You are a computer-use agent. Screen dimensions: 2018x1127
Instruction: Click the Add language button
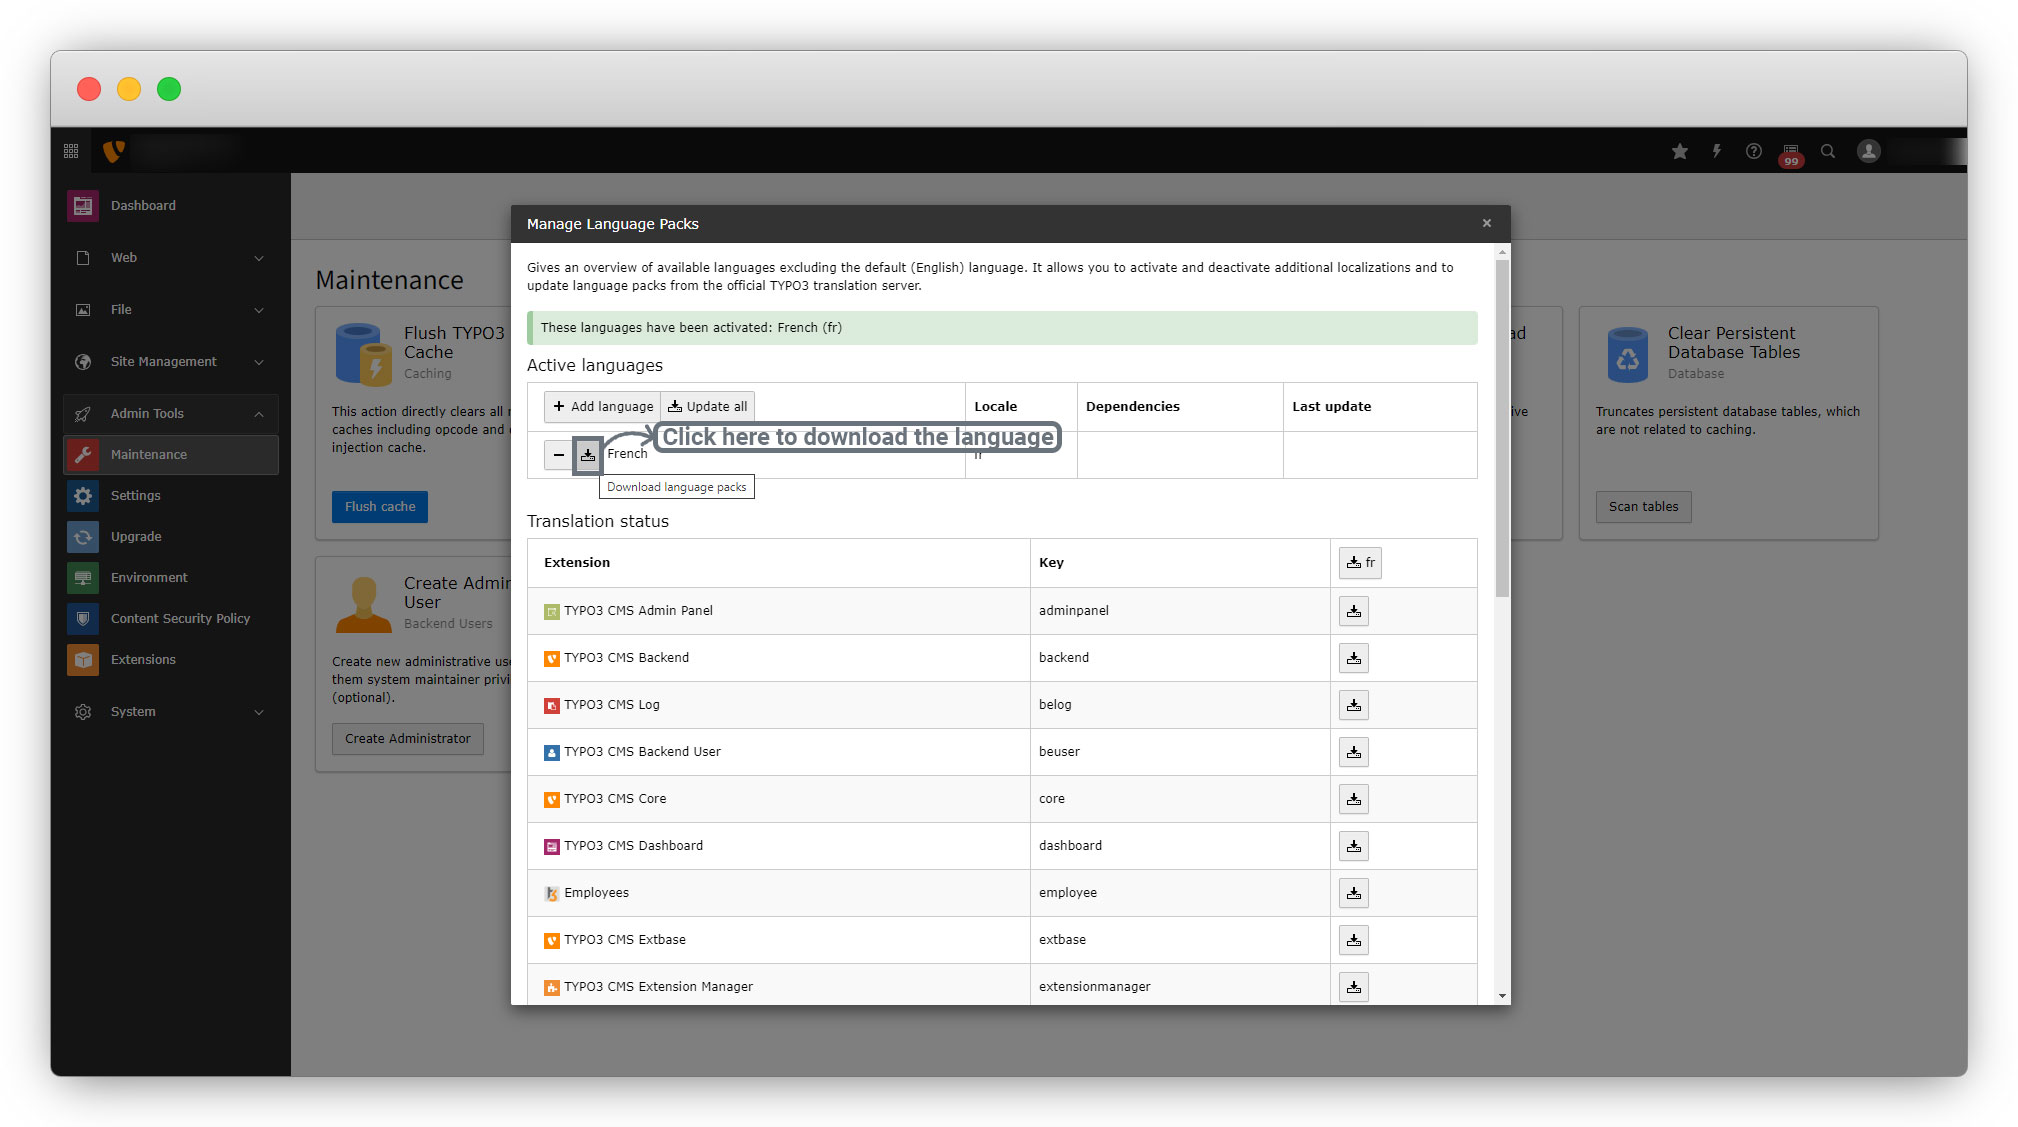(603, 407)
